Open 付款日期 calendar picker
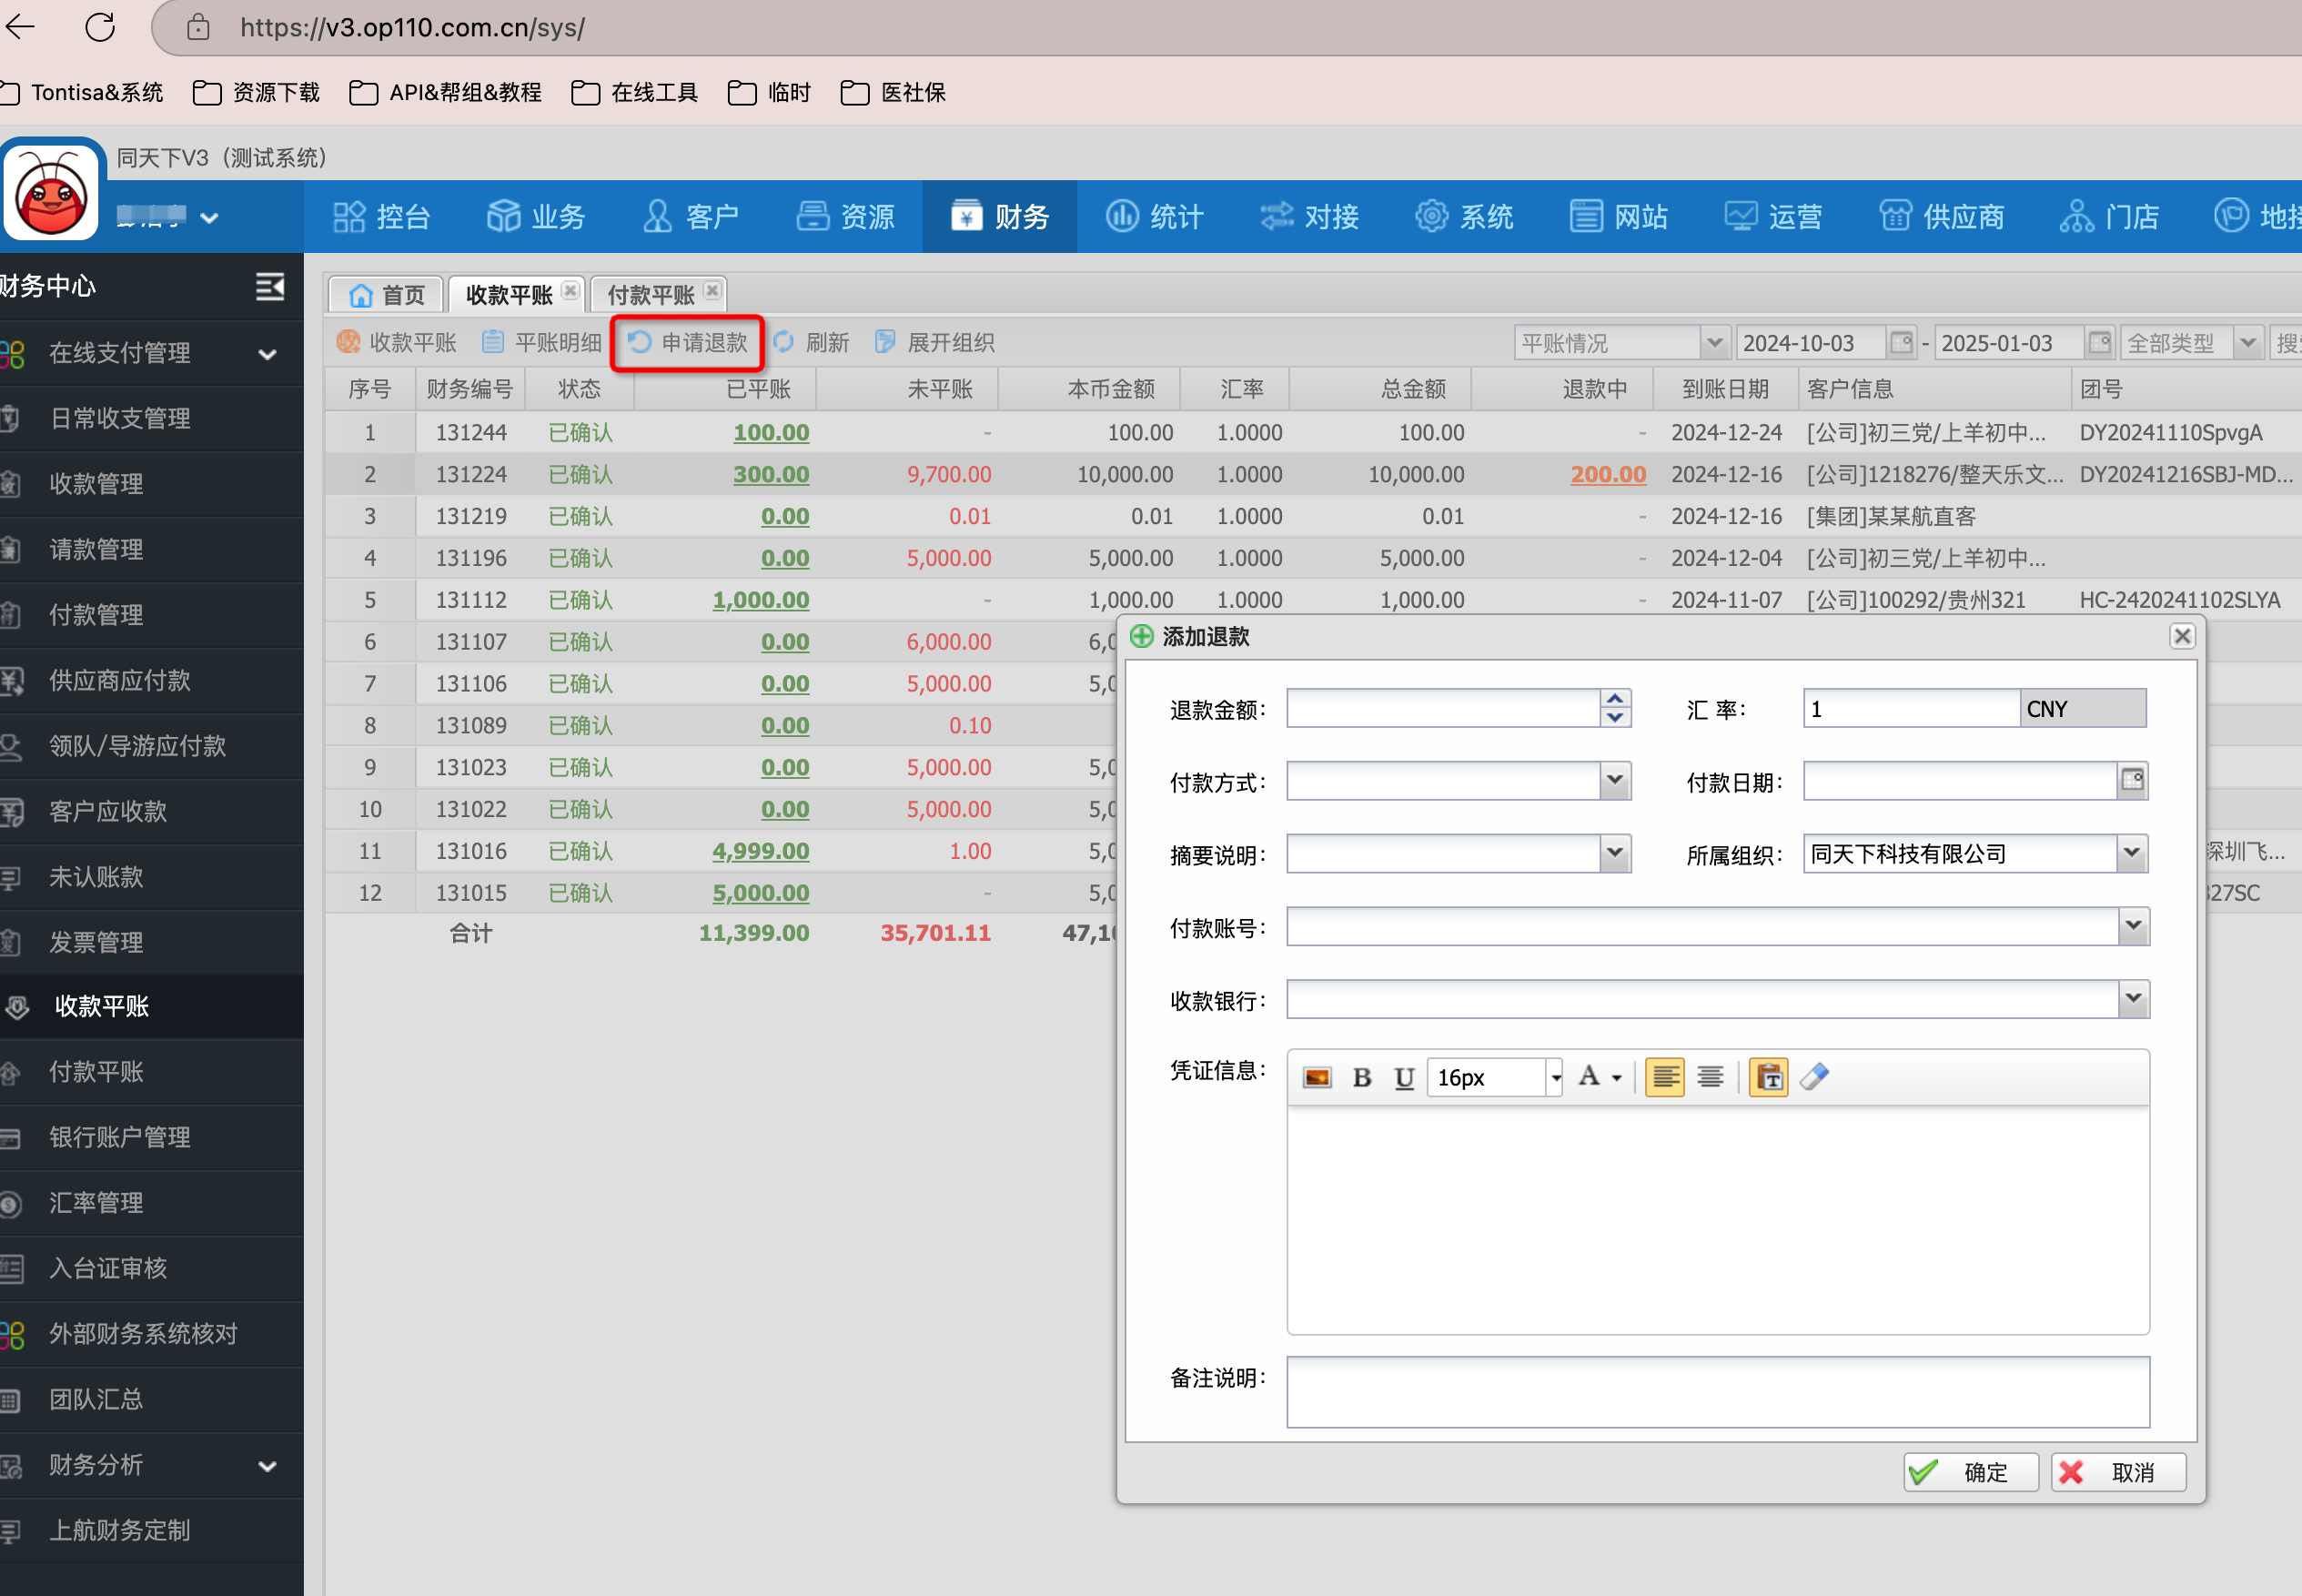This screenshot has height=1596, width=2302. 2132,781
